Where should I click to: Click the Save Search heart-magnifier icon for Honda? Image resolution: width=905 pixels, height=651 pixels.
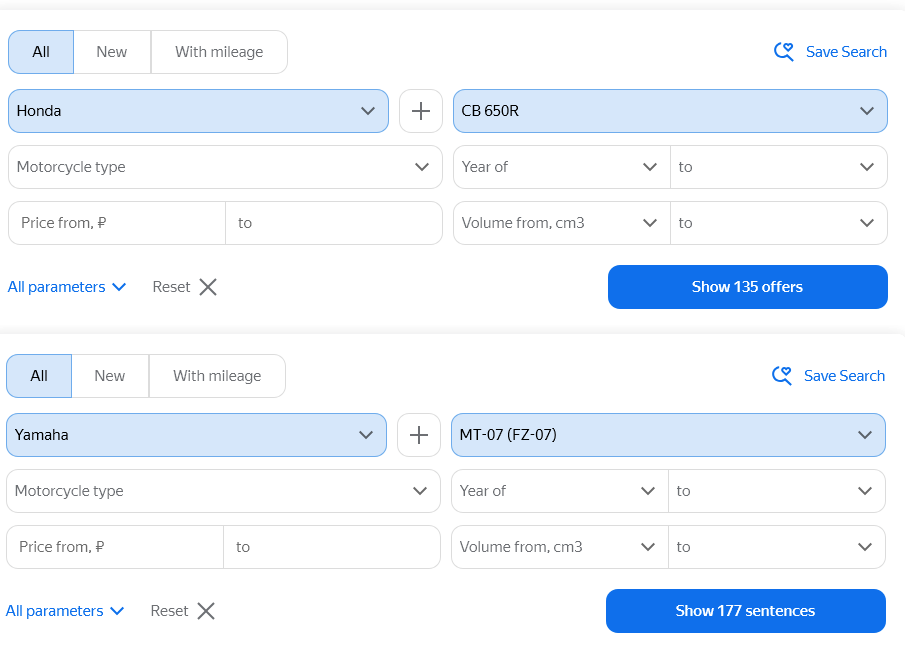click(x=784, y=52)
